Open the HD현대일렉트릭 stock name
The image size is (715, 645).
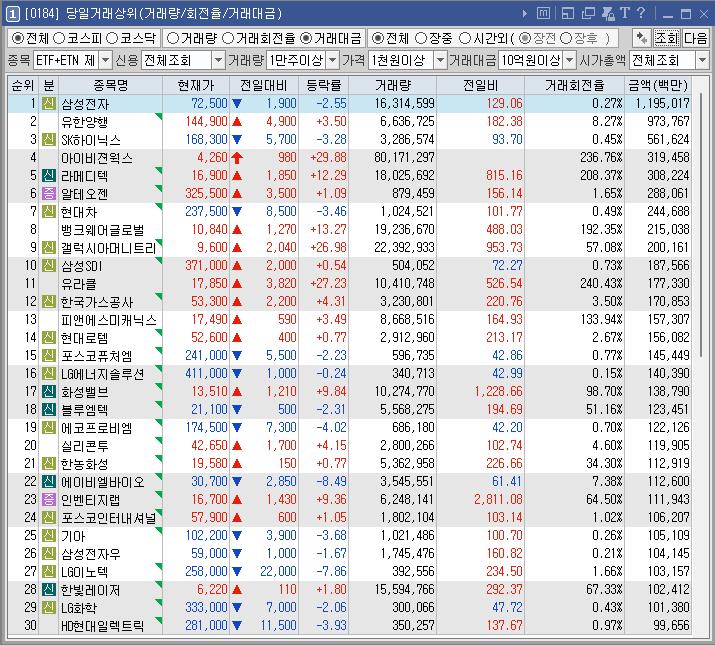pyautogui.click(x=103, y=626)
